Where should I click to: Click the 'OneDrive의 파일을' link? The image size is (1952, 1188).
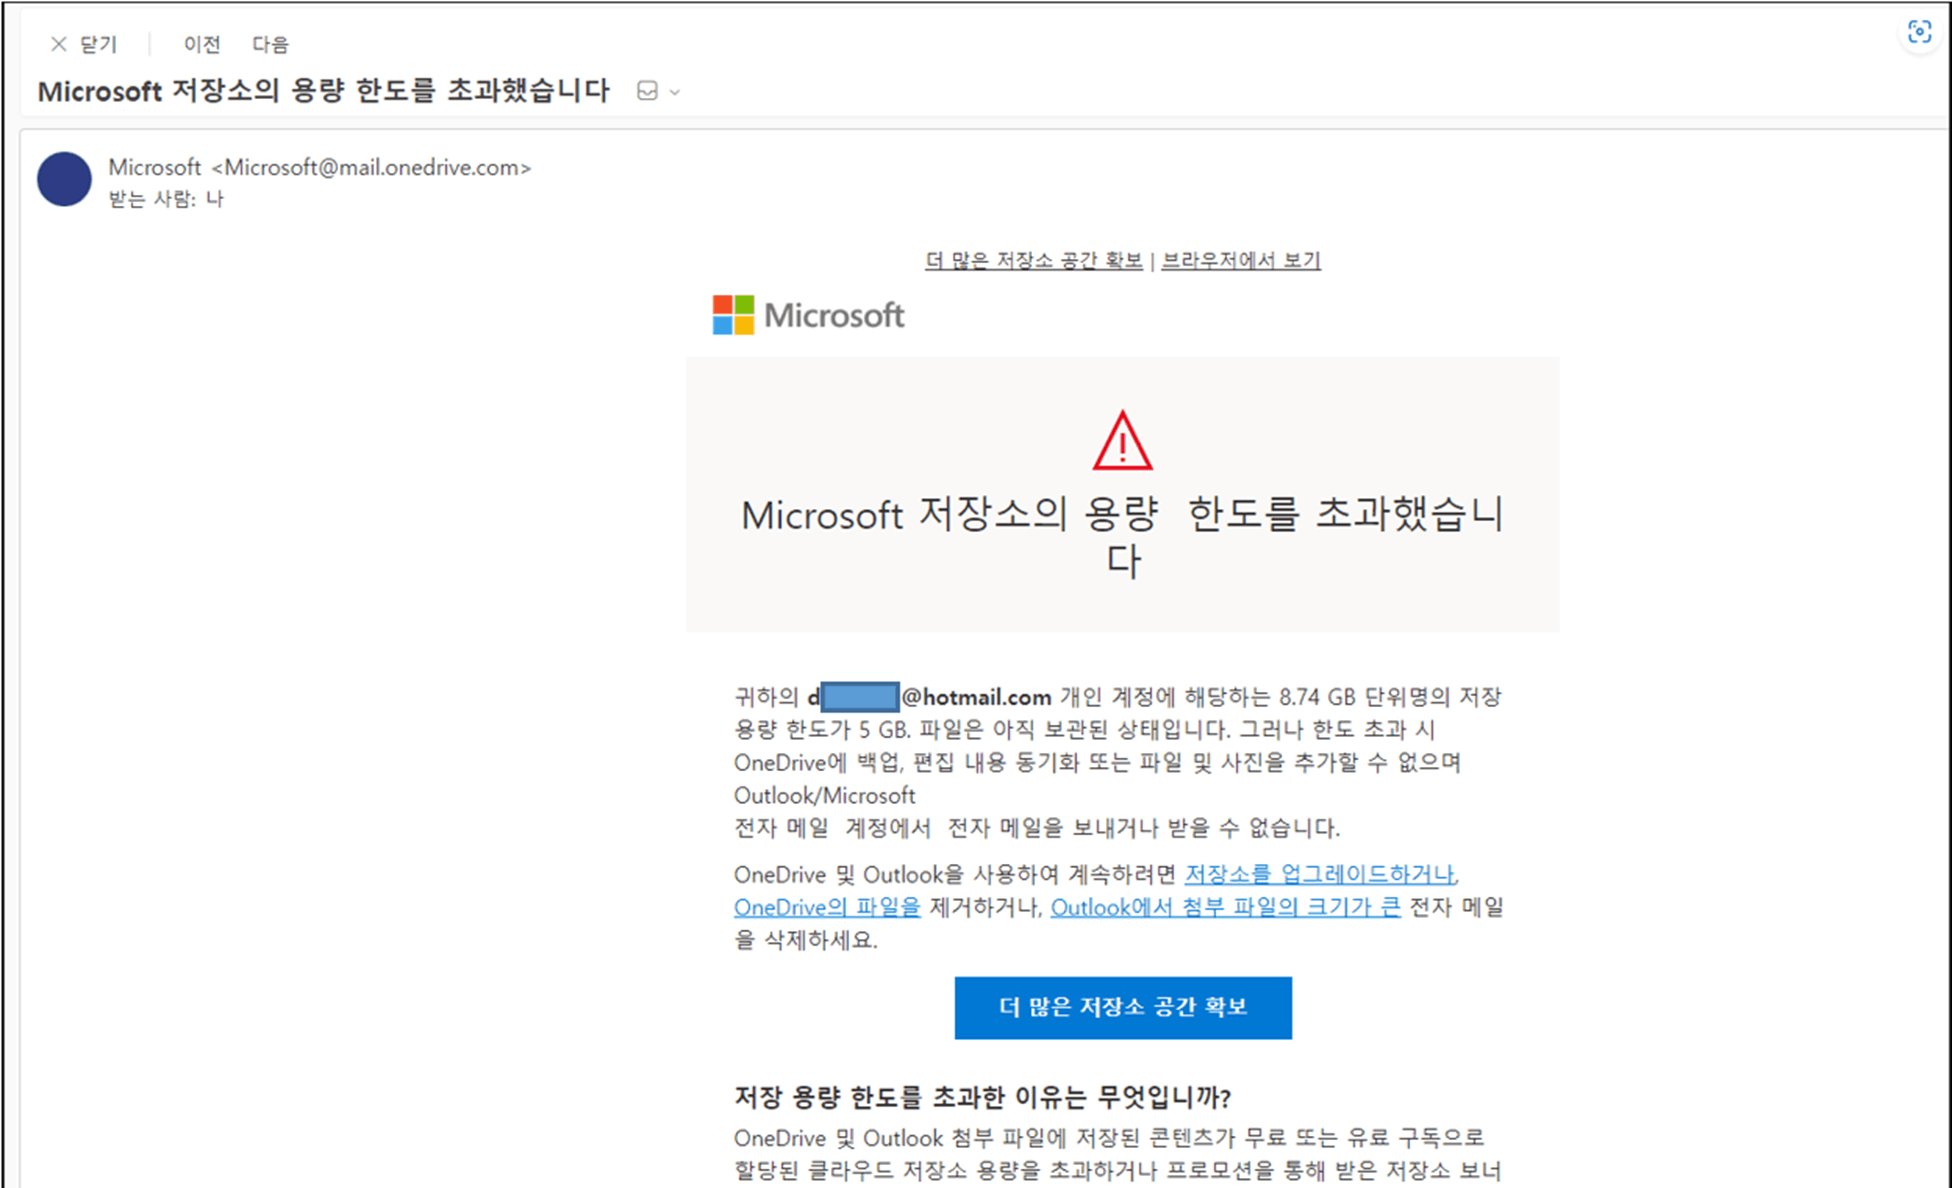(x=827, y=907)
